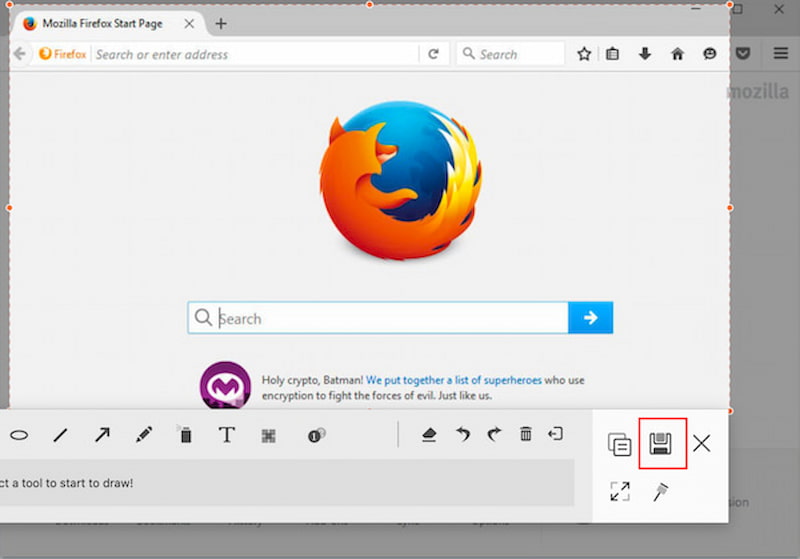
Task: Submit search with blue arrow button
Action: coord(591,318)
